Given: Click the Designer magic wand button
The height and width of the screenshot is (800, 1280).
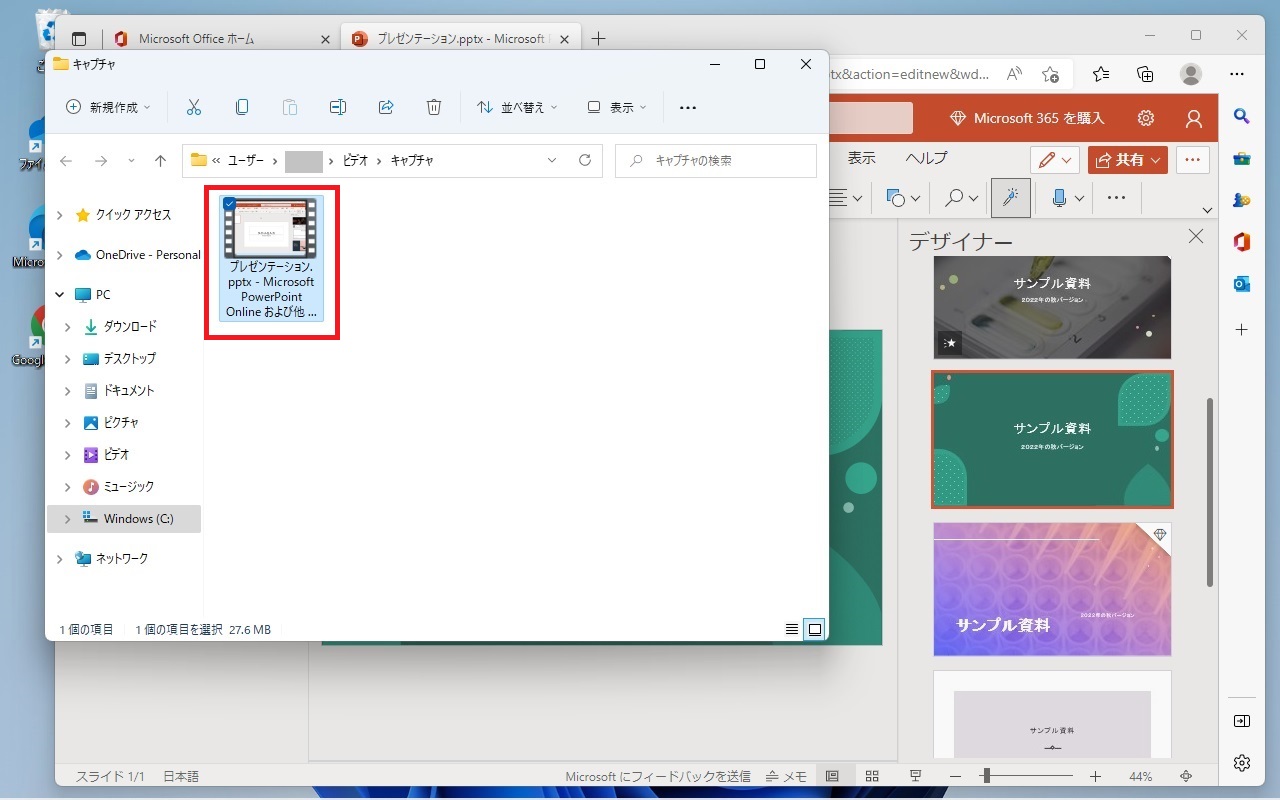Looking at the screenshot, I should (x=1010, y=198).
